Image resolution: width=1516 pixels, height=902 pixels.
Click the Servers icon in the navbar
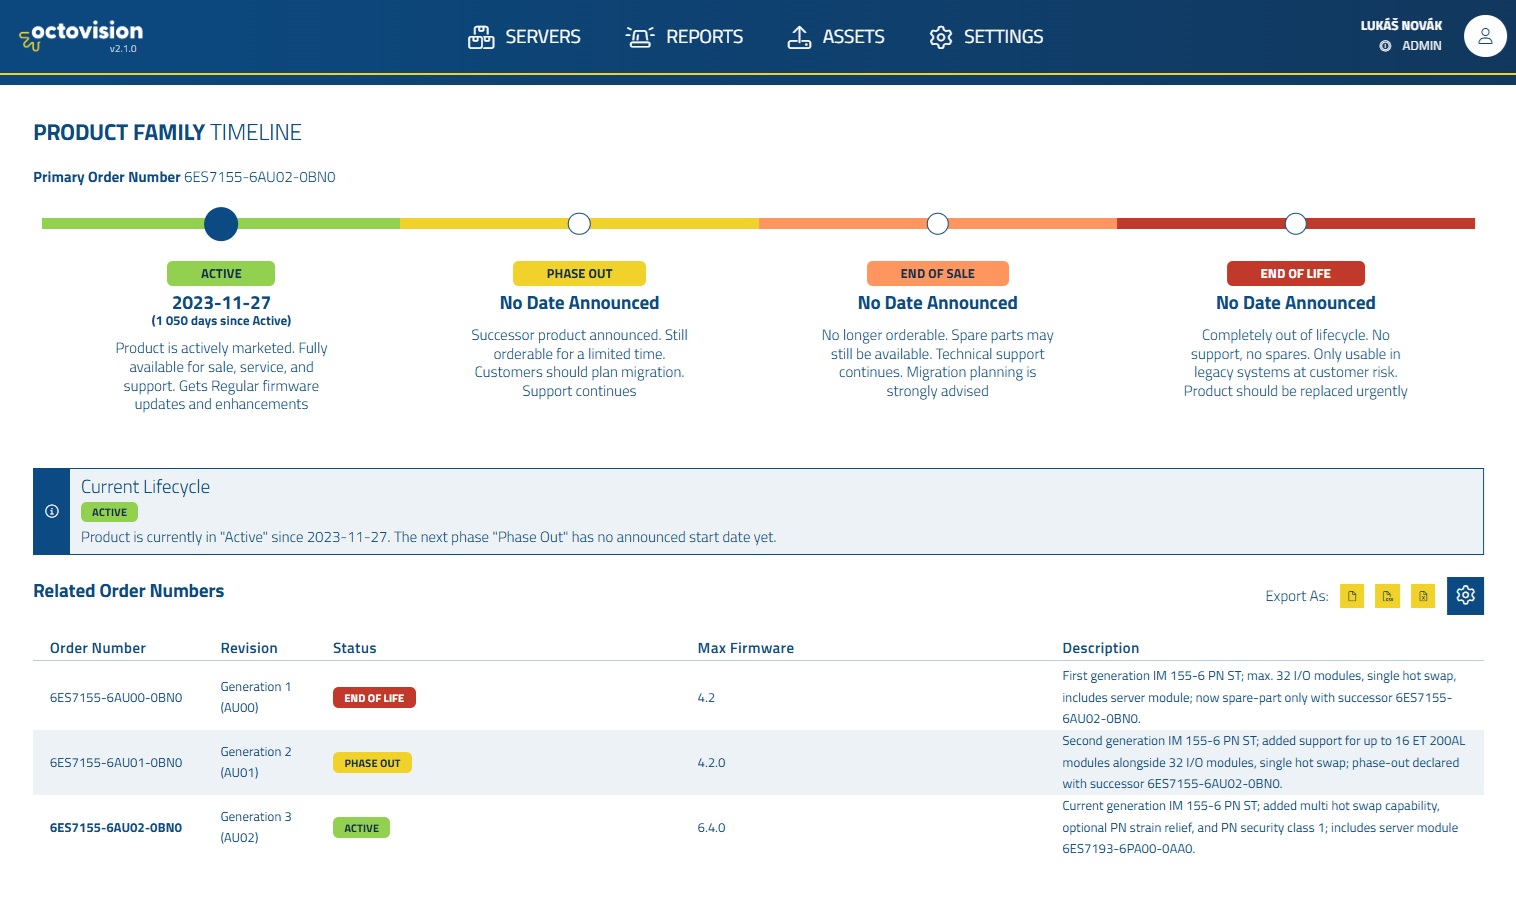(481, 37)
